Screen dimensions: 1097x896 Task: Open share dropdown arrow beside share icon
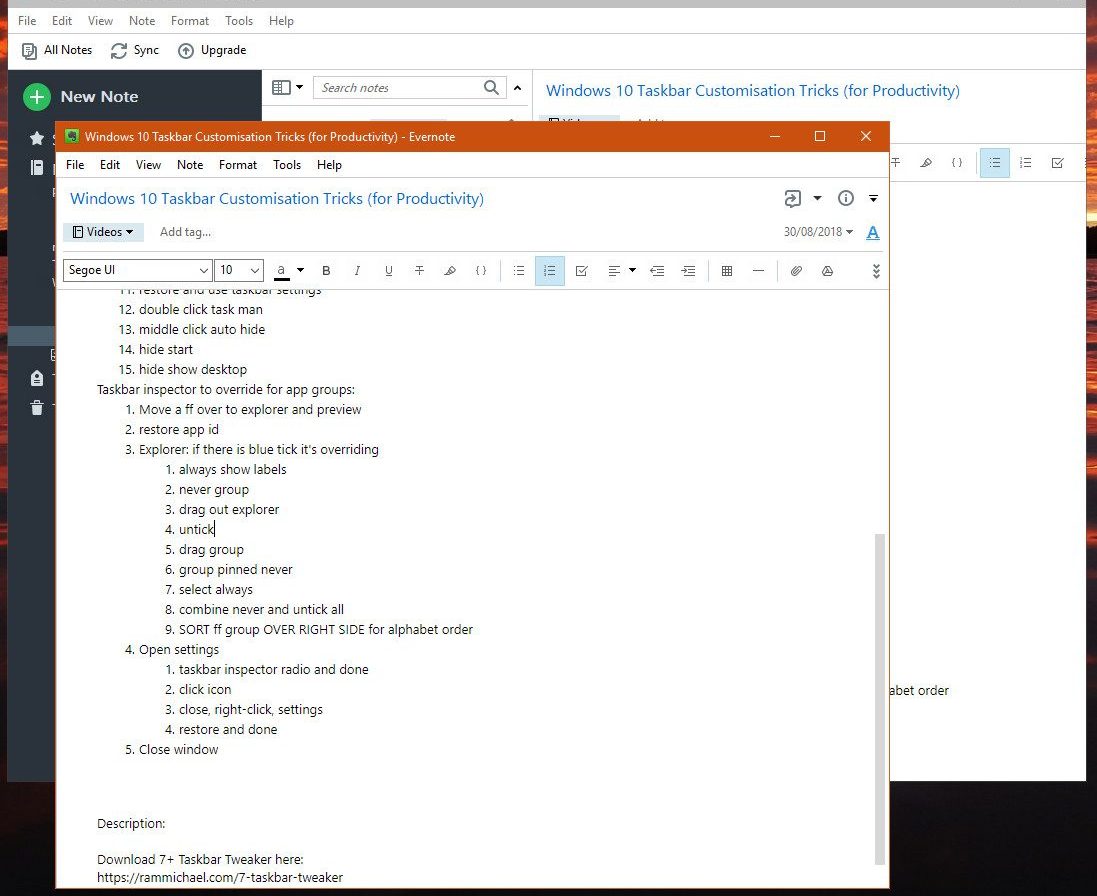point(817,199)
